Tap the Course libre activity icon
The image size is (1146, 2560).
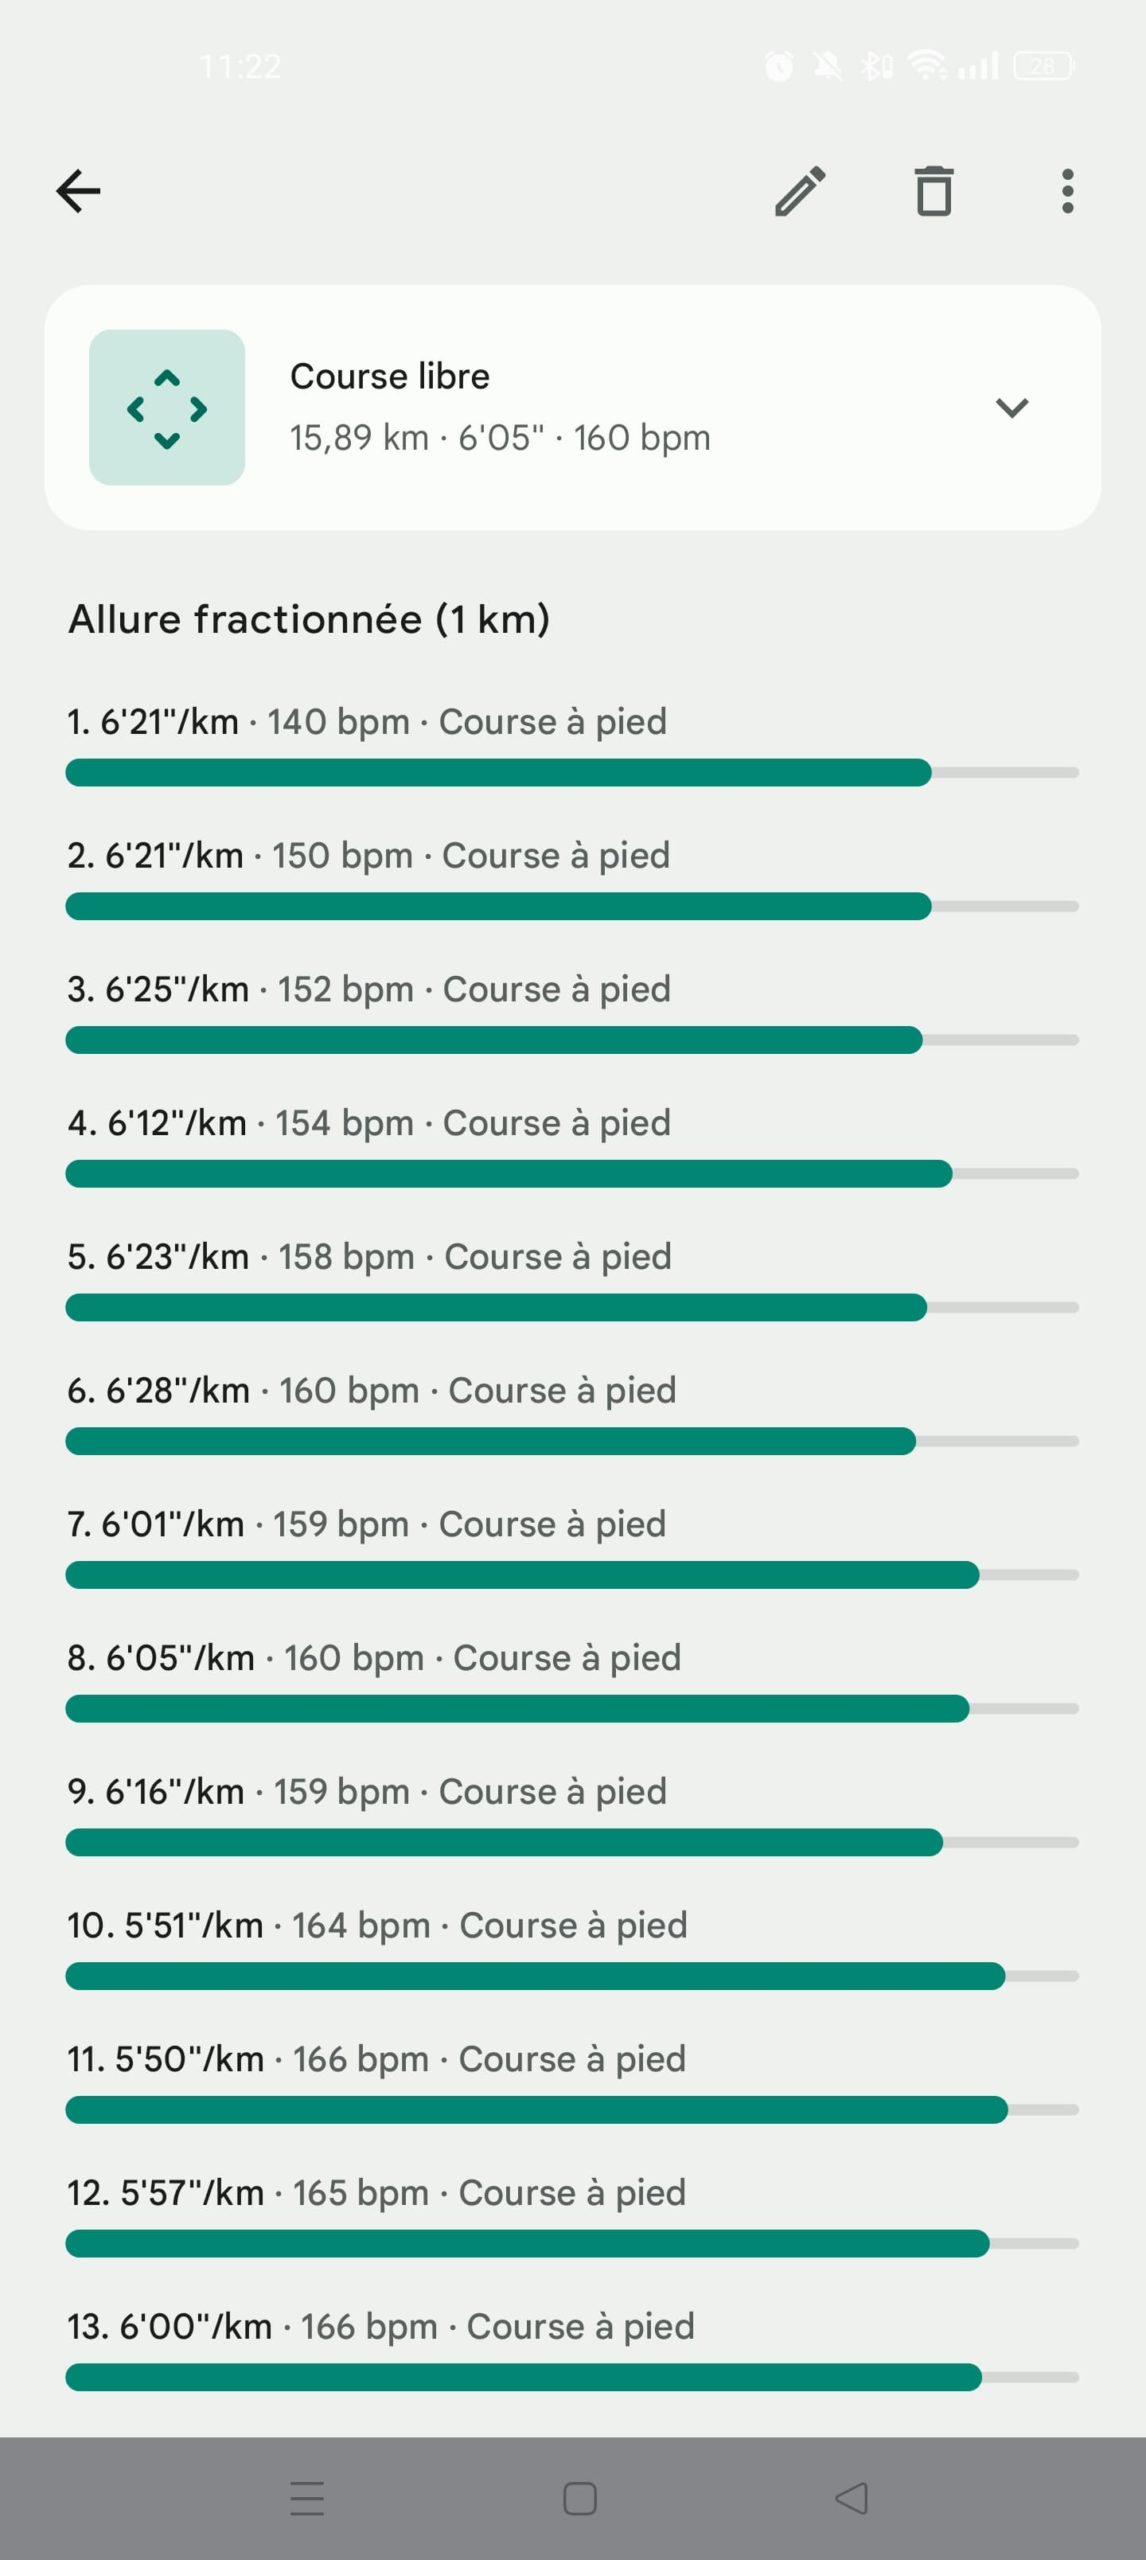[x=167, y=408]
